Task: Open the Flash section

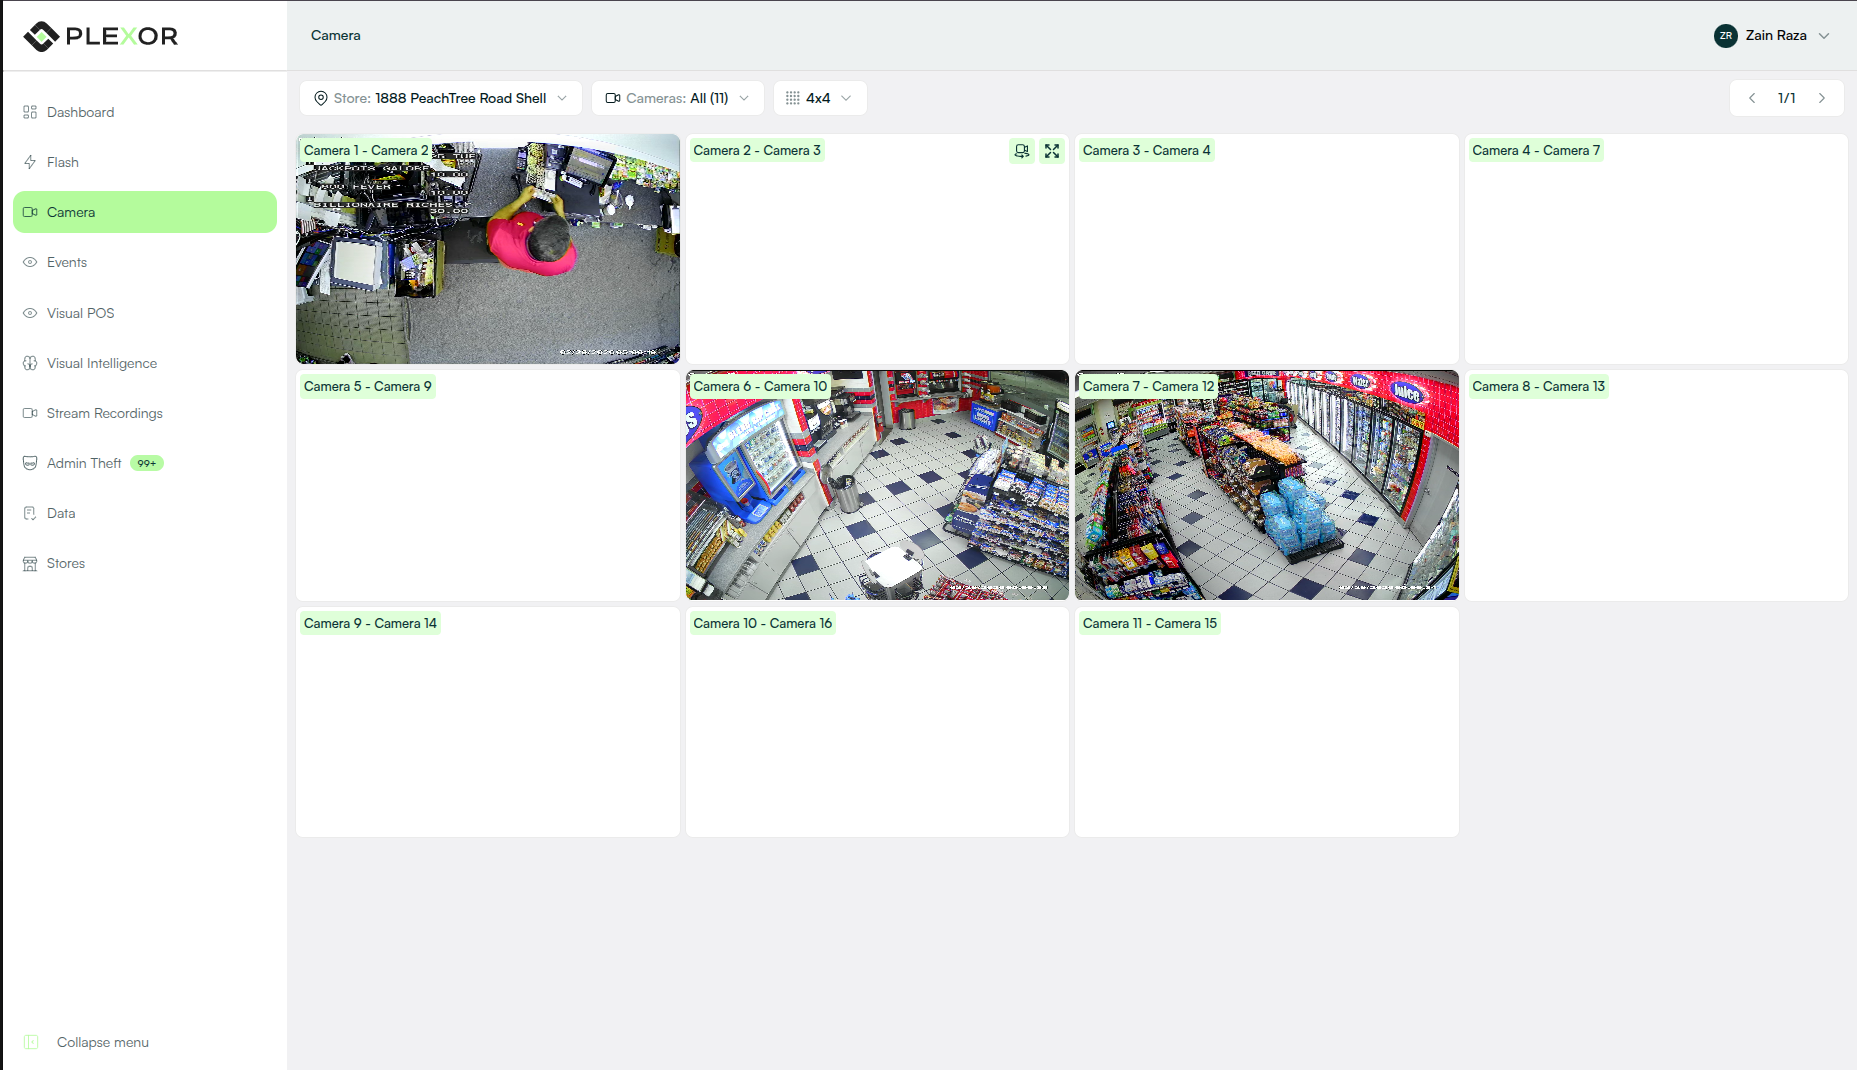Action: tap(145, 162)
